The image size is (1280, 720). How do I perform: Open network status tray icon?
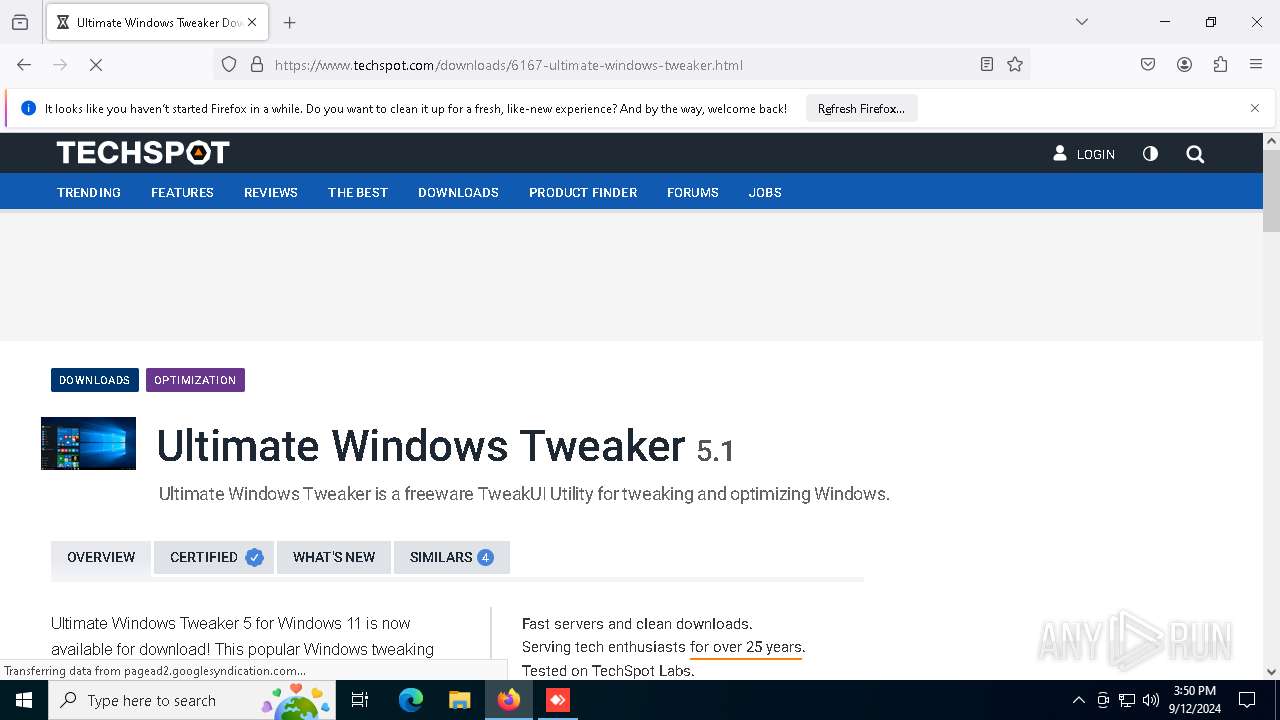tap(1127, 700)
